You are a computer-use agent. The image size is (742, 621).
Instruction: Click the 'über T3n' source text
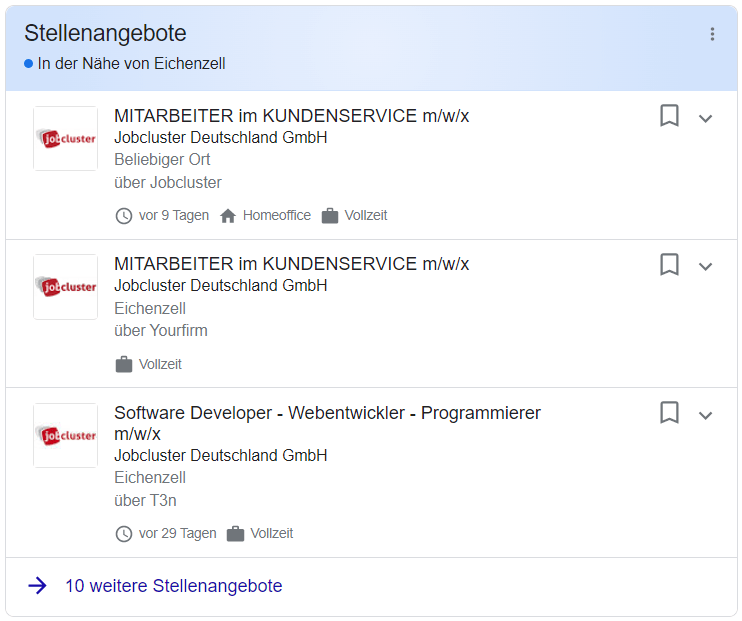(x=145, y=500)
